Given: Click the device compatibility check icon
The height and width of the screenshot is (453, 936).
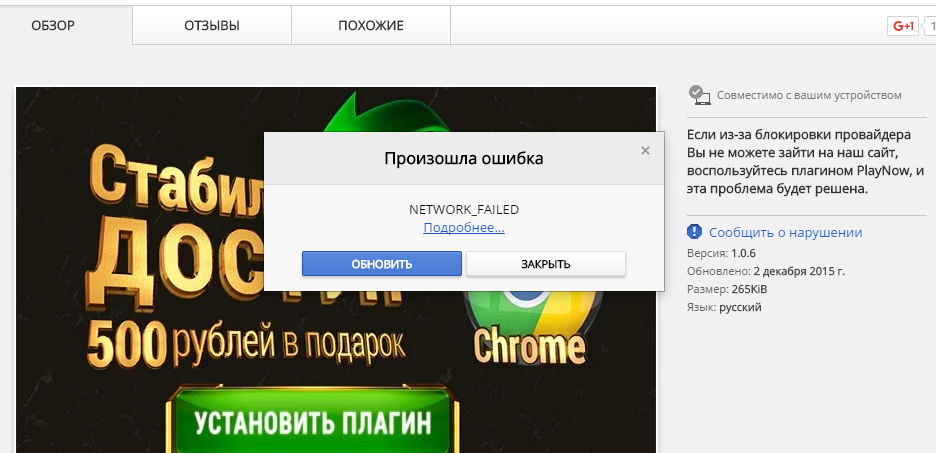Looking at the screenshot, I should click(699, 95).
